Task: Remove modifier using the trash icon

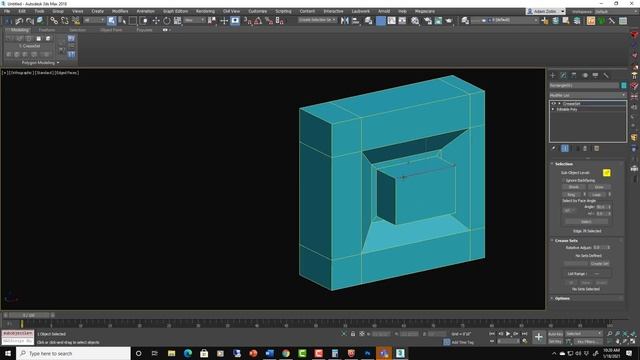Action: coord(585,149)
